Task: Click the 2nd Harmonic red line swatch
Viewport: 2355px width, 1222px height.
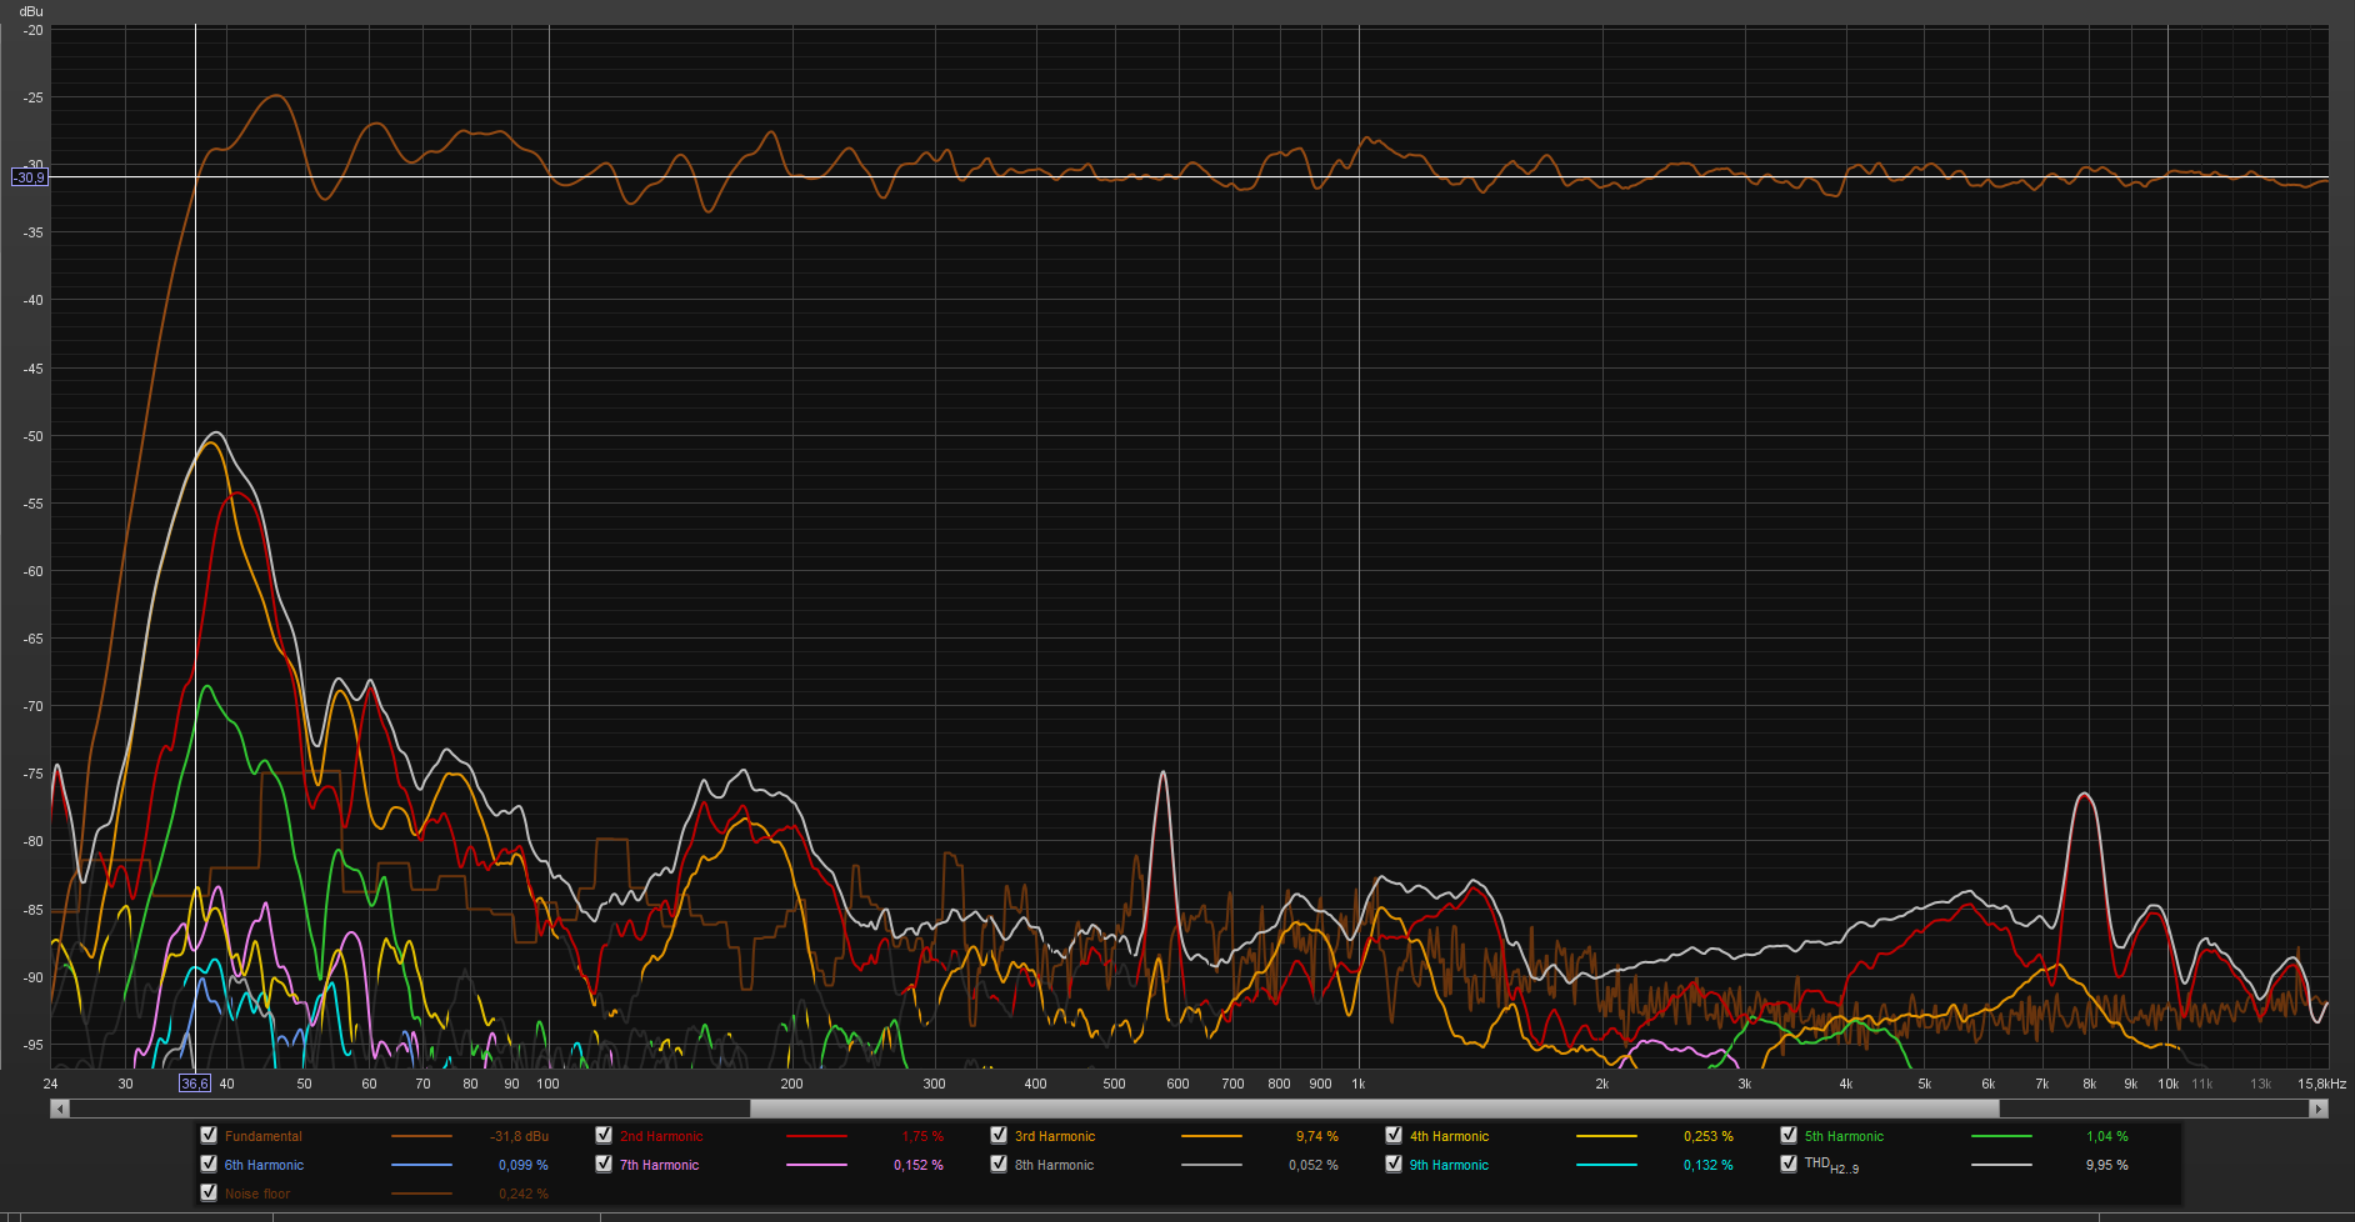Action: pos(817,1137)
